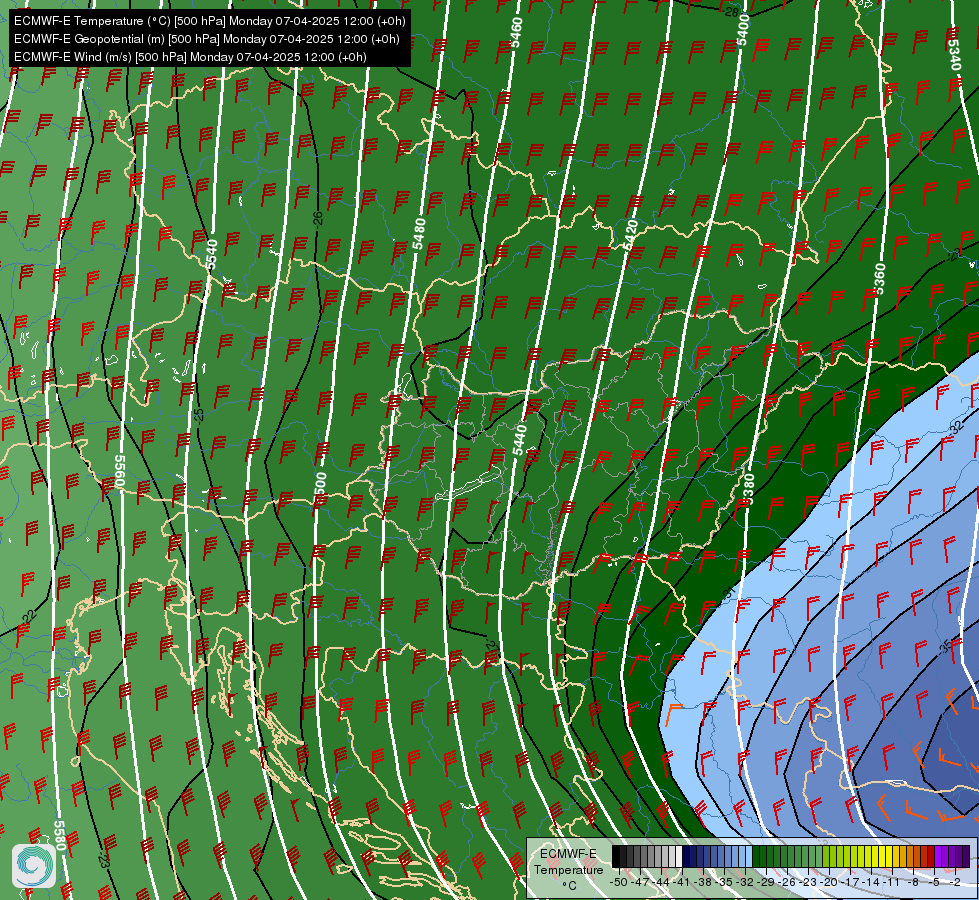The height and width of the screenshot is (900, 979).
Task: Click the 5360 geopotential contour label
Action: [x=879, y=279]
